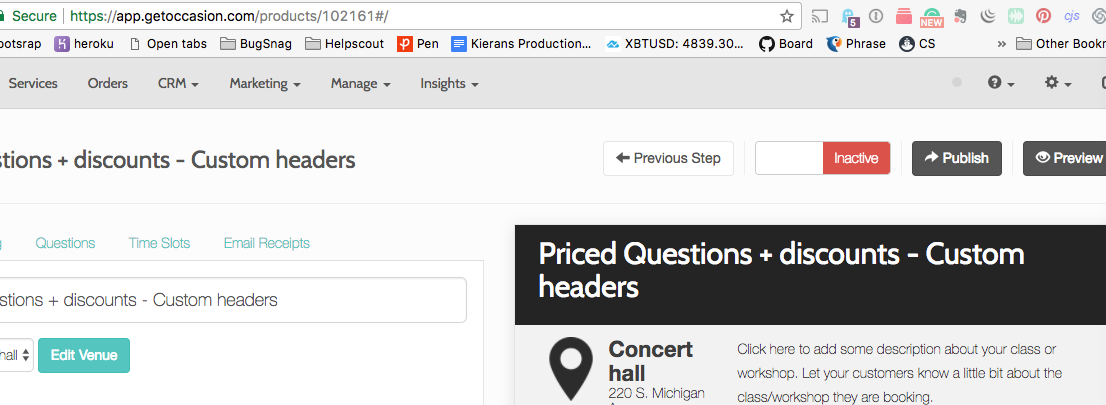Toggle the Inactive status switch

point(822,158)
